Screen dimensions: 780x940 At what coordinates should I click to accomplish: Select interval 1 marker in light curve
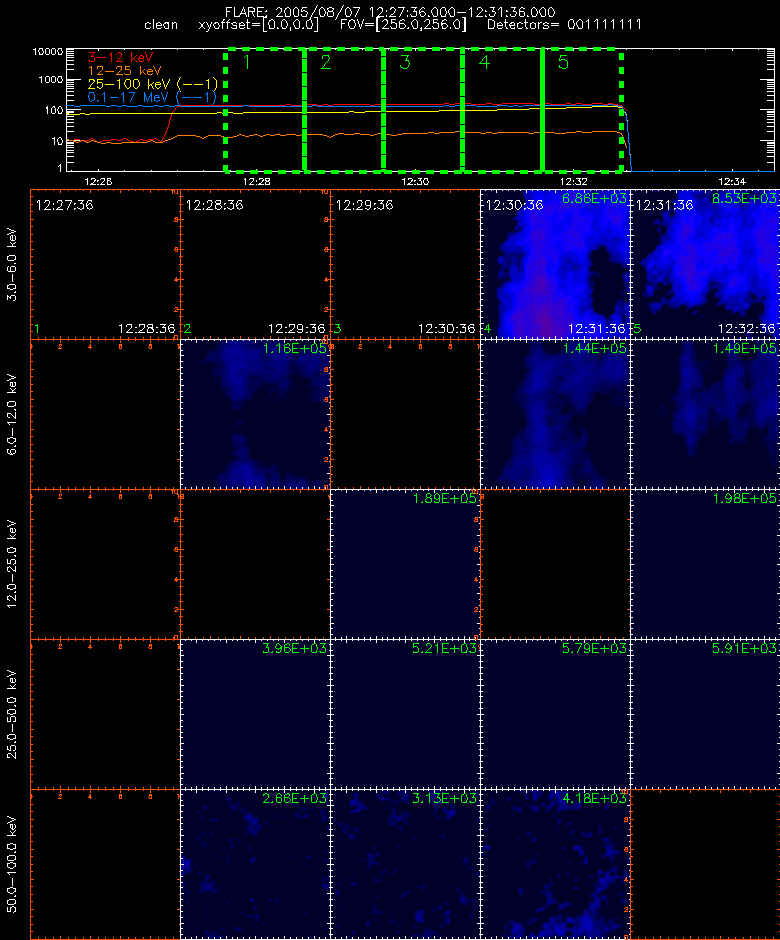246,62
